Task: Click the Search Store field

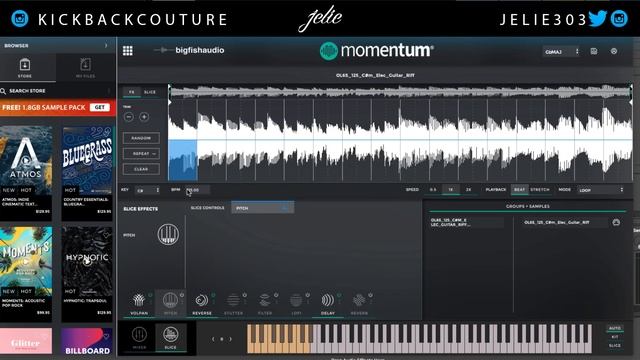Action: pyautogui.click(x=56, y=91)
